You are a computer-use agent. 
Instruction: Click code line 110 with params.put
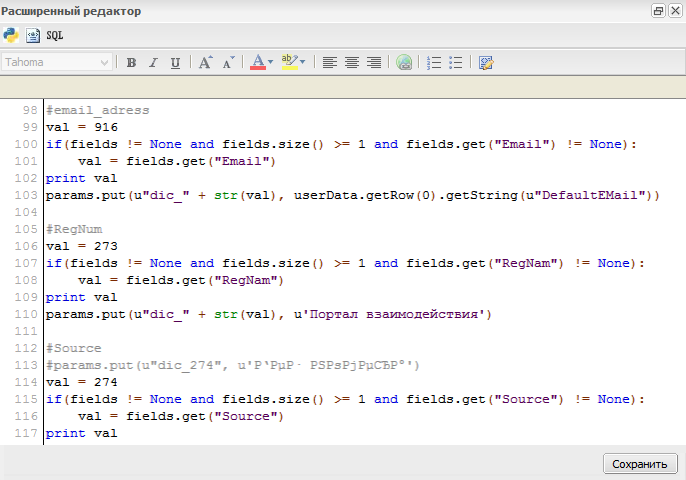click(x=268, y=314)
